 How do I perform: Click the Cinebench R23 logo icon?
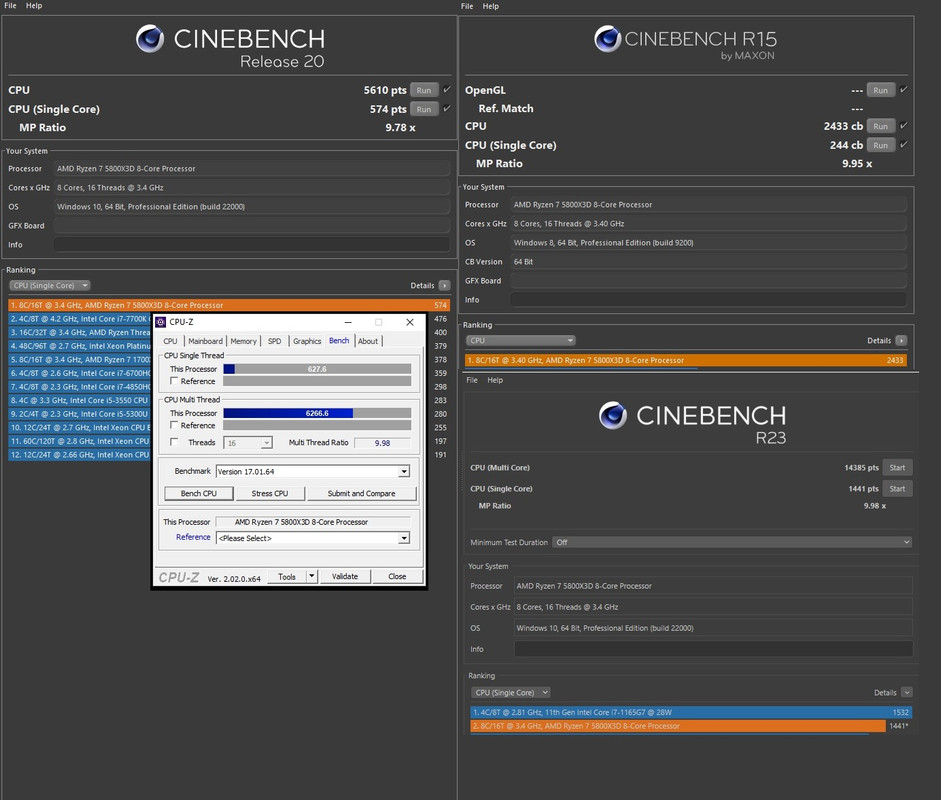(613, 415)
